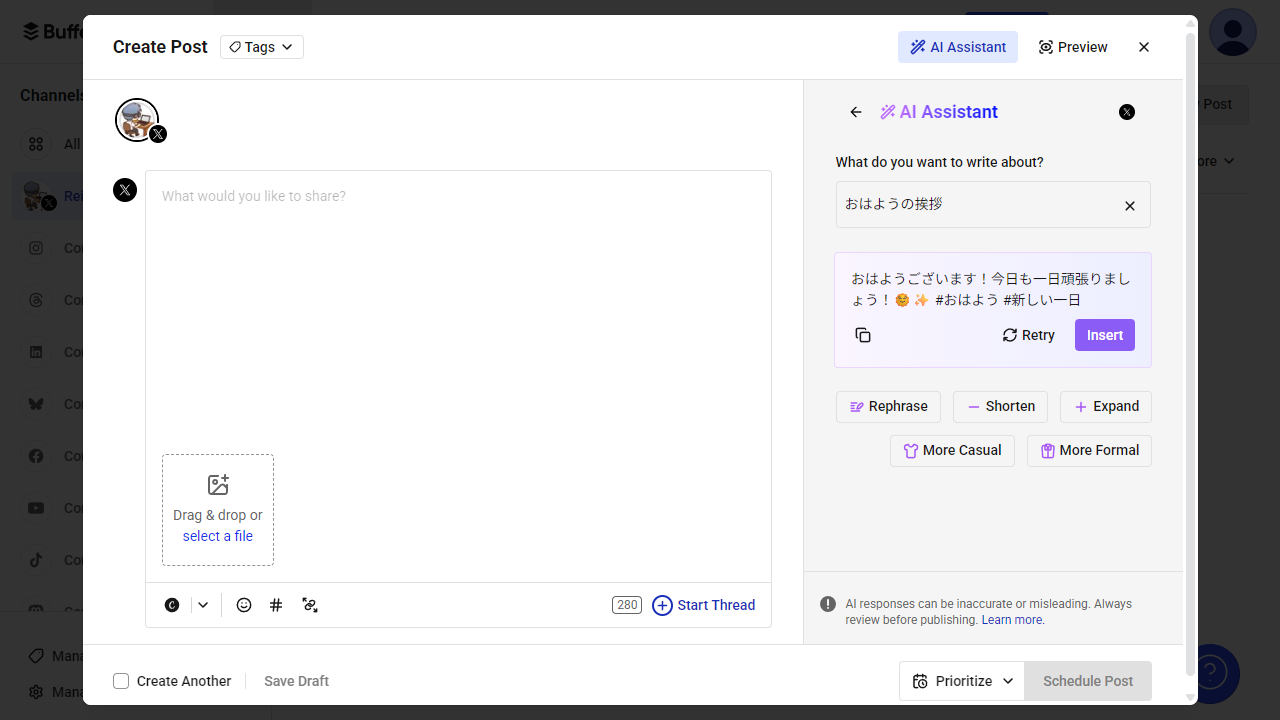
Task: Select the link shortener icon in the toolbar
Action: point(310,605)
